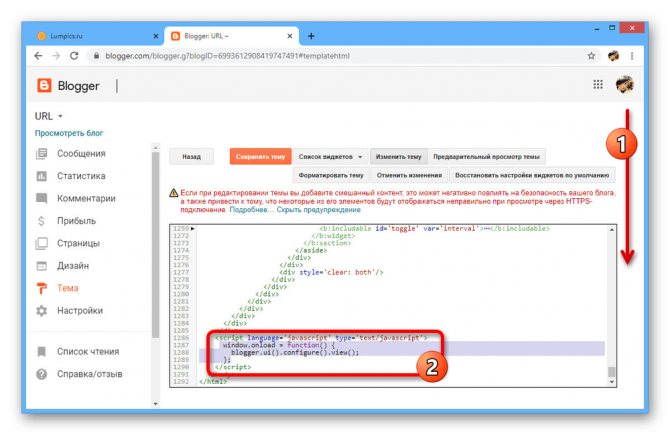Click the window.onload = function() line
The height and width of the screenshot is (435, 670).
pos(279,345)
